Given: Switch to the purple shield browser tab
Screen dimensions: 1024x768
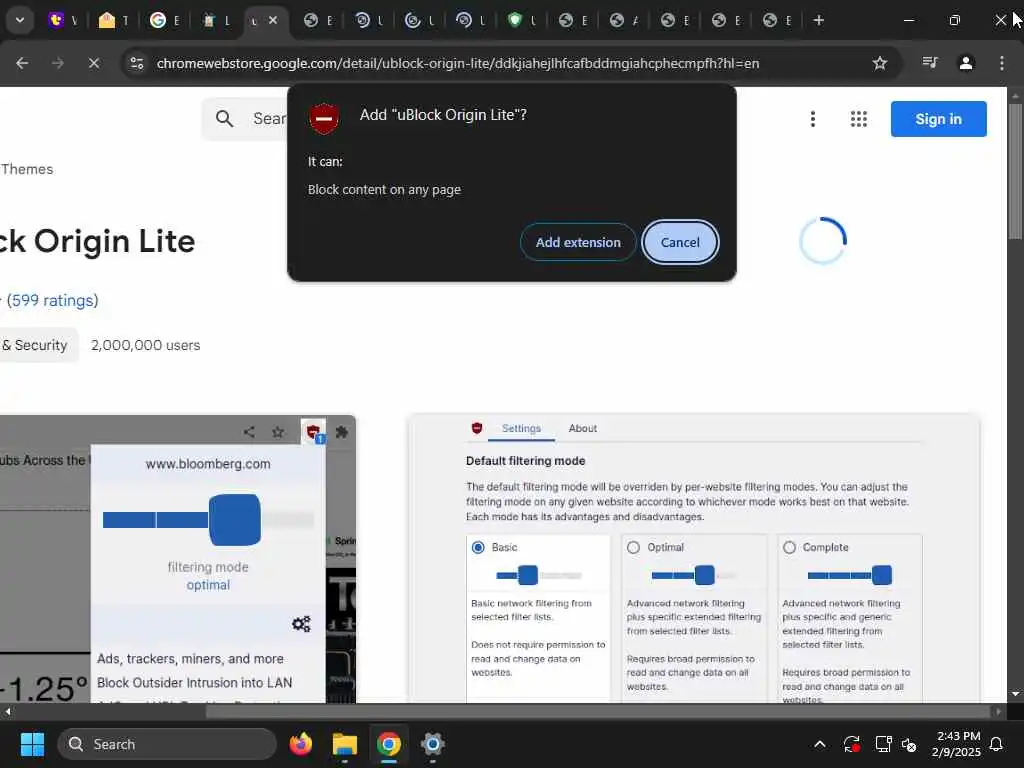Looking at the screenshot, I should coord(57,20).
